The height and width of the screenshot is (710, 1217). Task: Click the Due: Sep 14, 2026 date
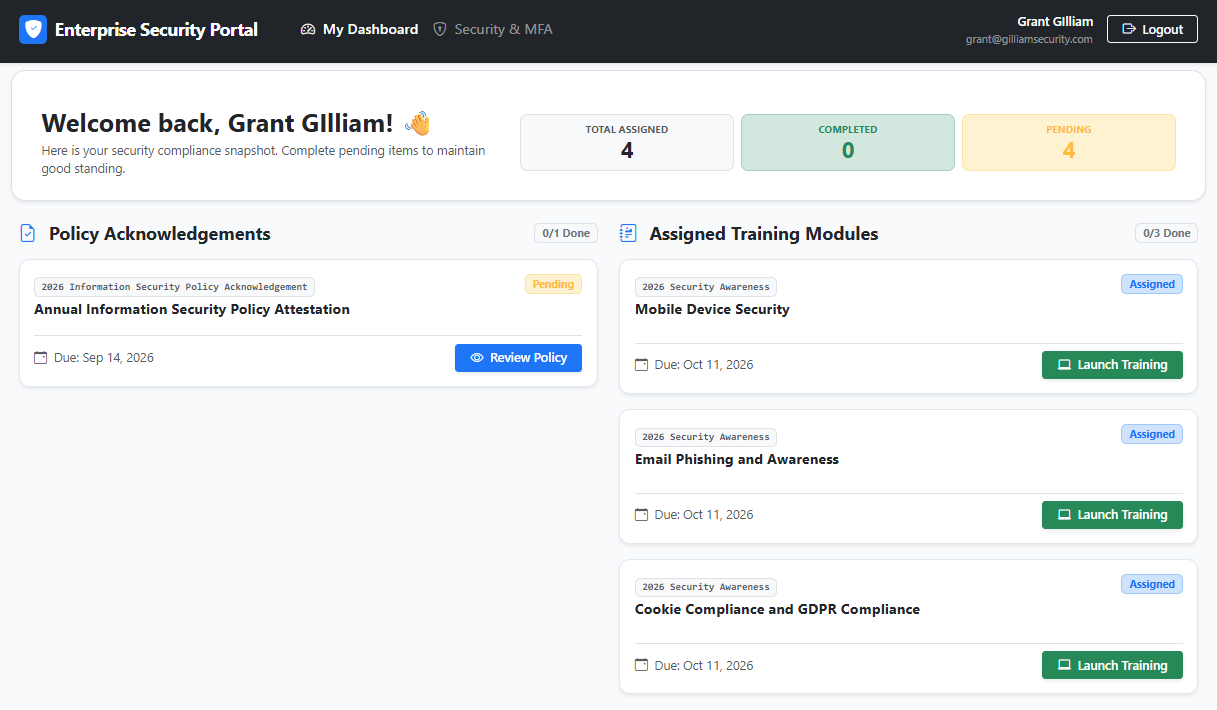click(104, 358)
